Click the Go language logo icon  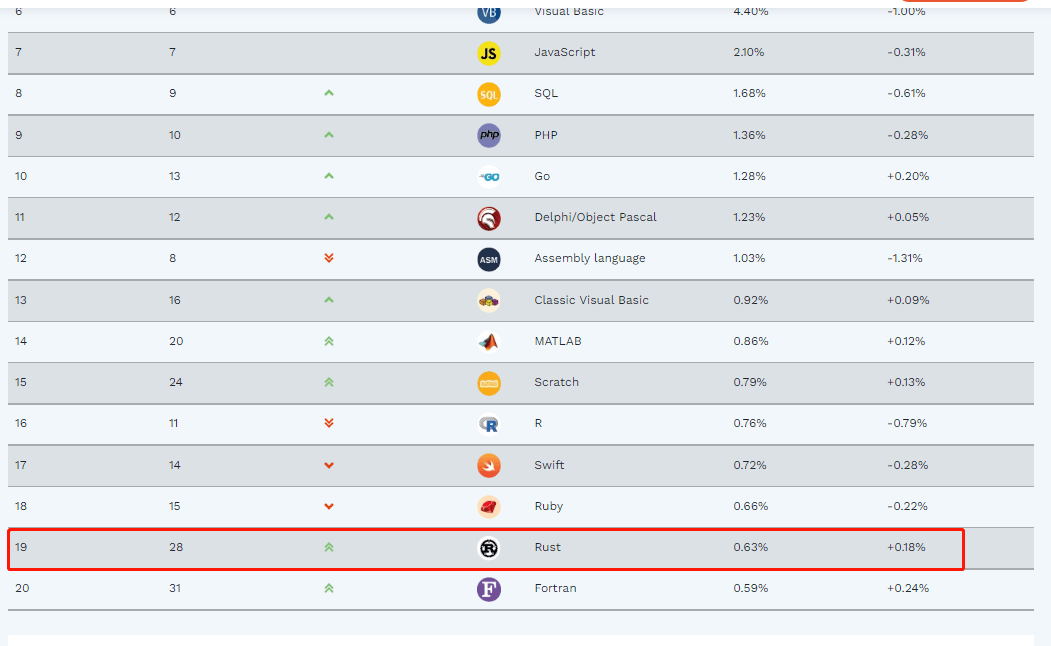[x=489, y=177]
